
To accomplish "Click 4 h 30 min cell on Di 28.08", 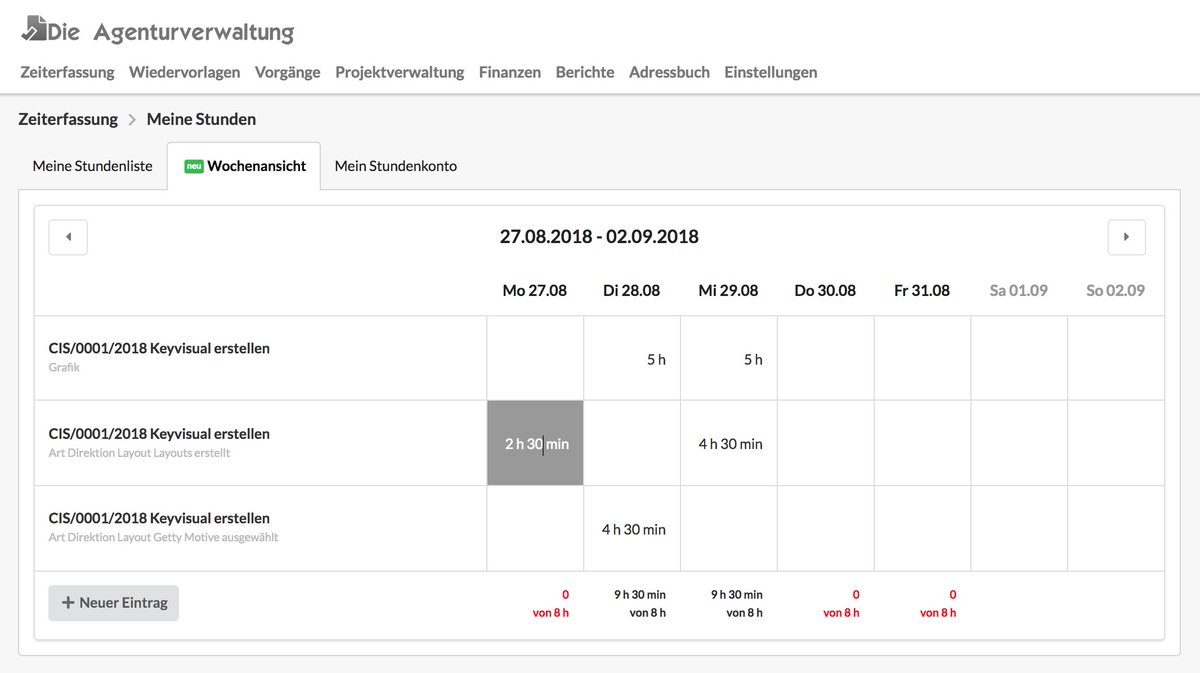I will [x=632, y=529].
